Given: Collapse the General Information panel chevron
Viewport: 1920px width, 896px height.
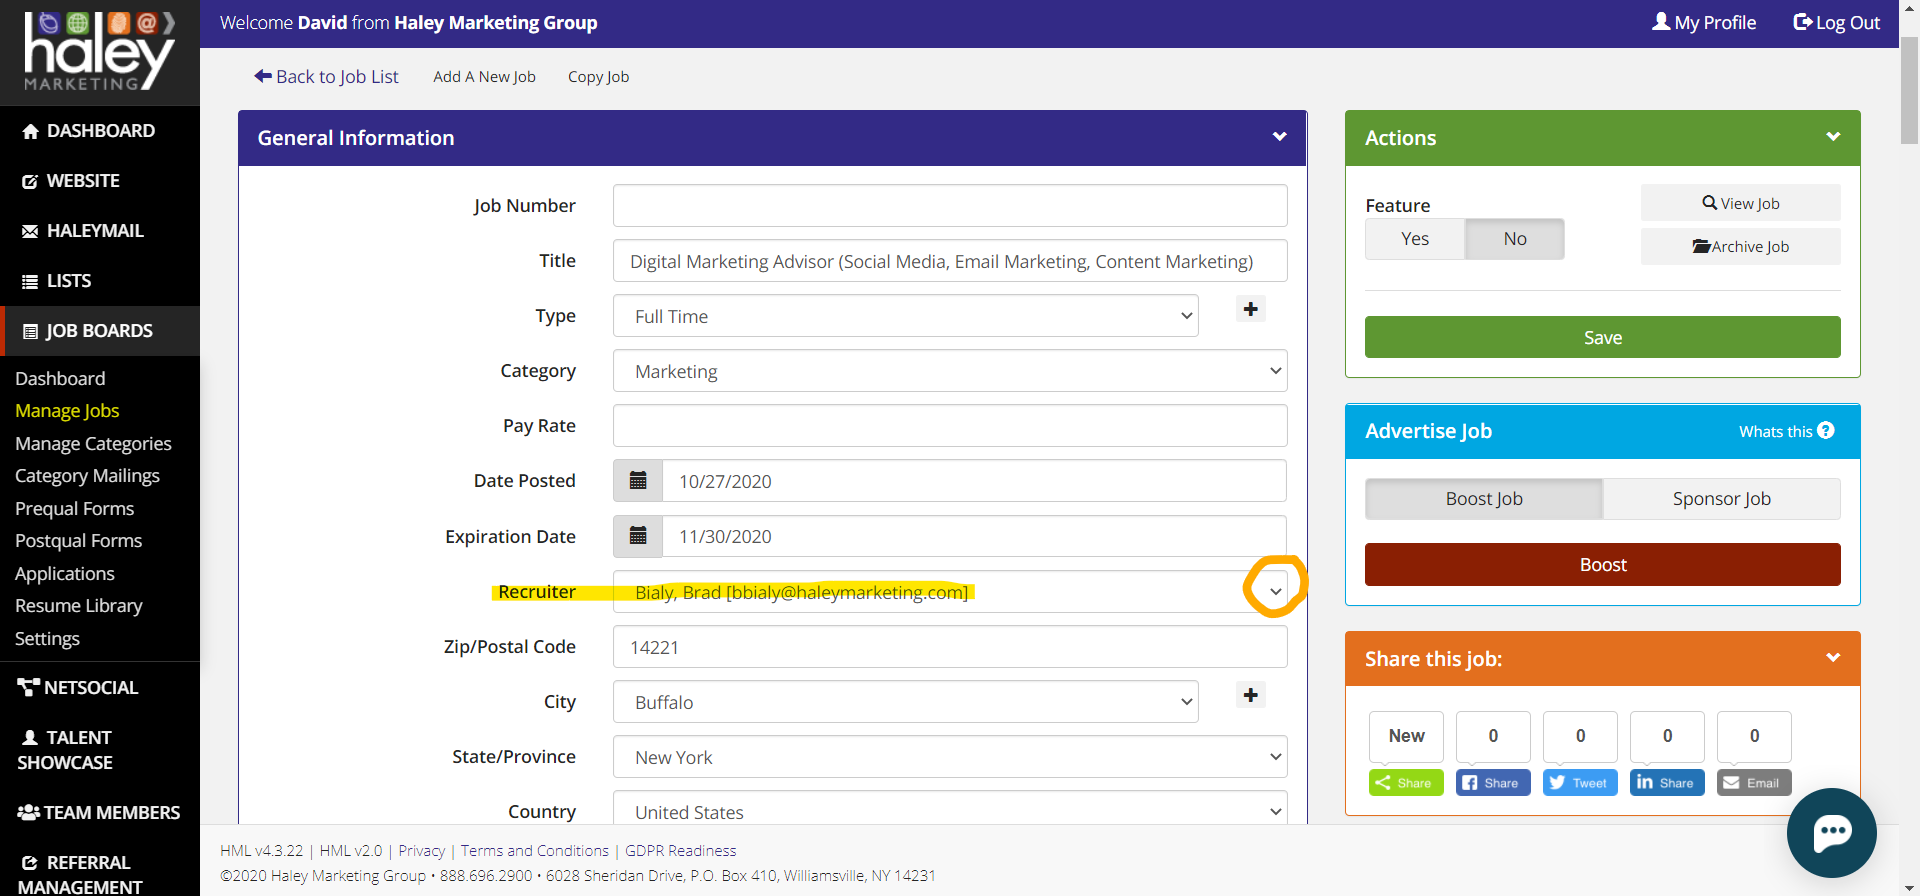Looking at the screenshot, I should coord(1279,137).
